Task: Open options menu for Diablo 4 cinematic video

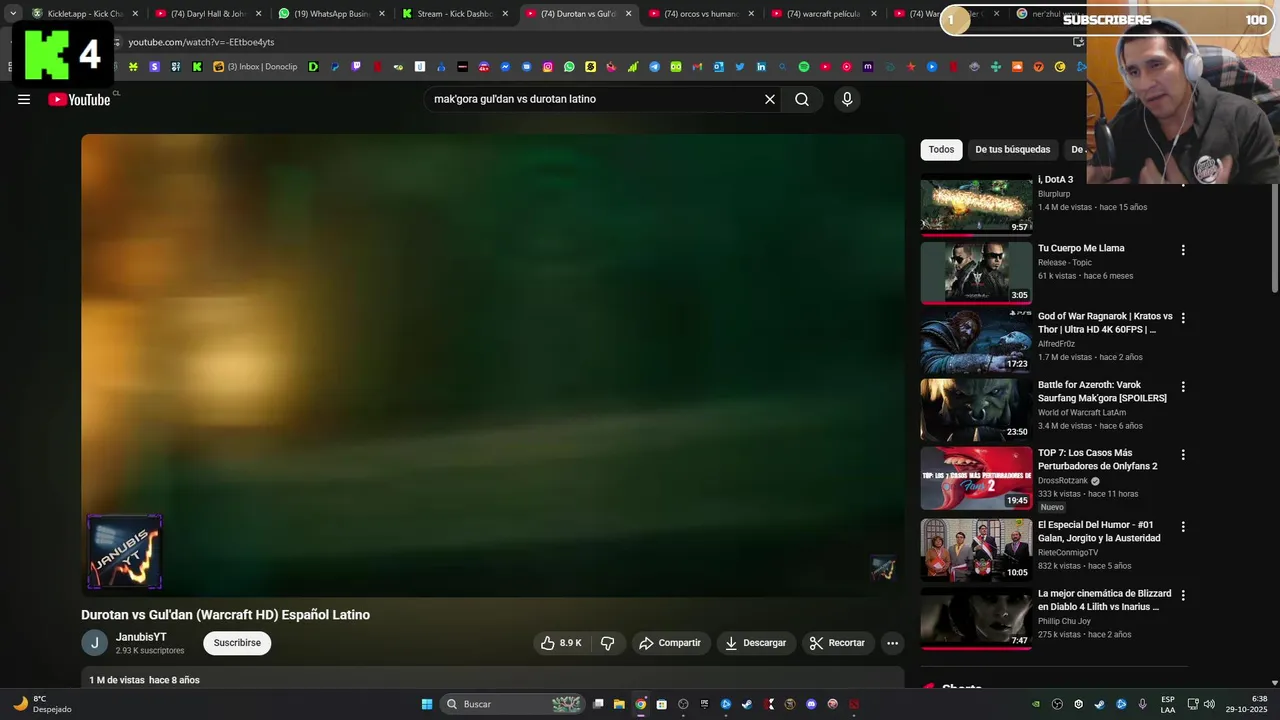Action: pos(1183,595)
